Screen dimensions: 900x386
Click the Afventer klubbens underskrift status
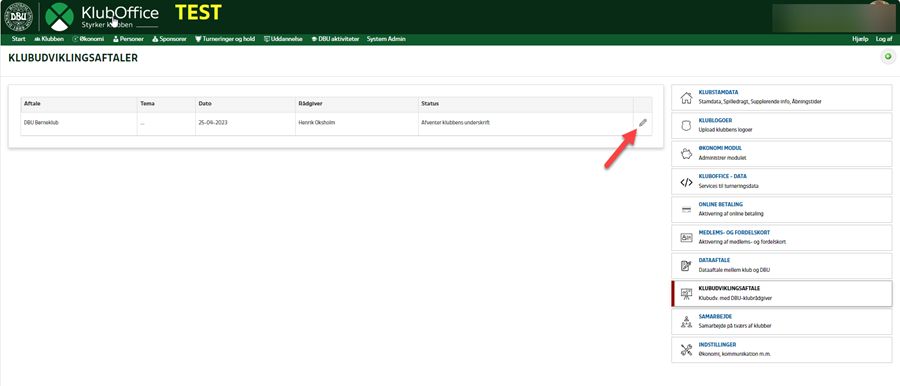coord(455,123)
